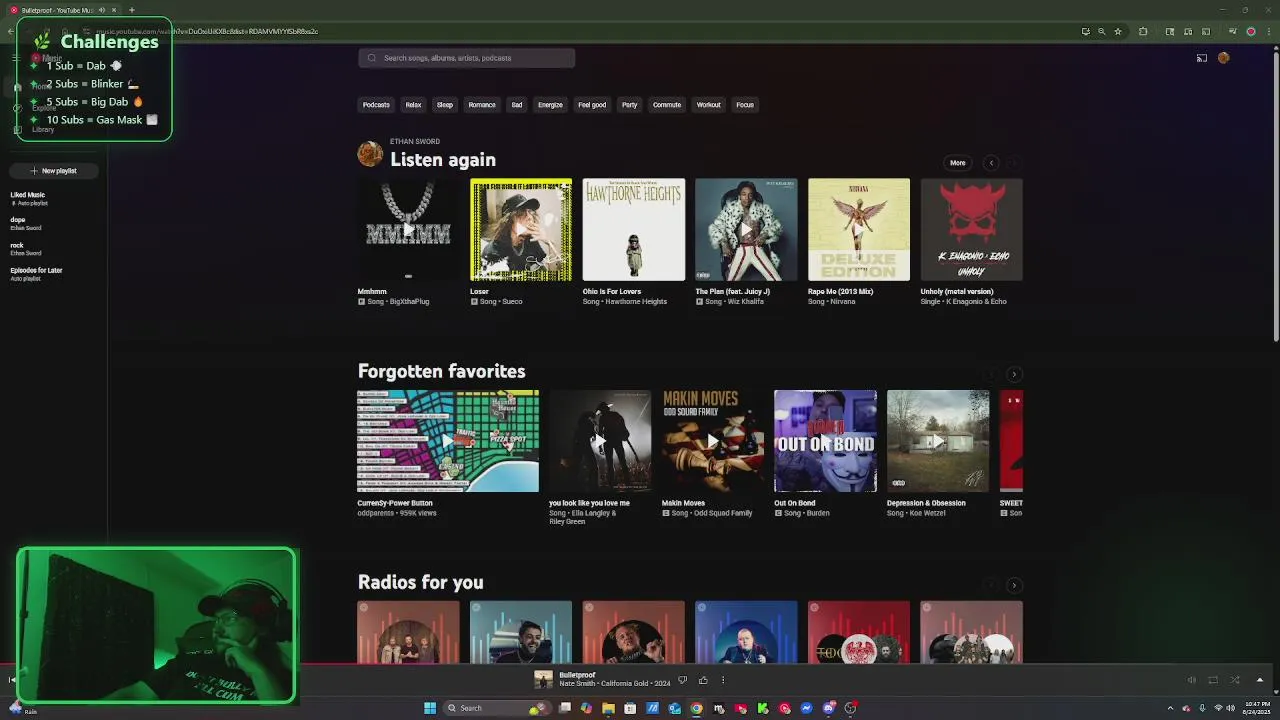The height and width of the screenshot is (720, 1280).
Task: Play you look like you love me
Action: (600, 441)
